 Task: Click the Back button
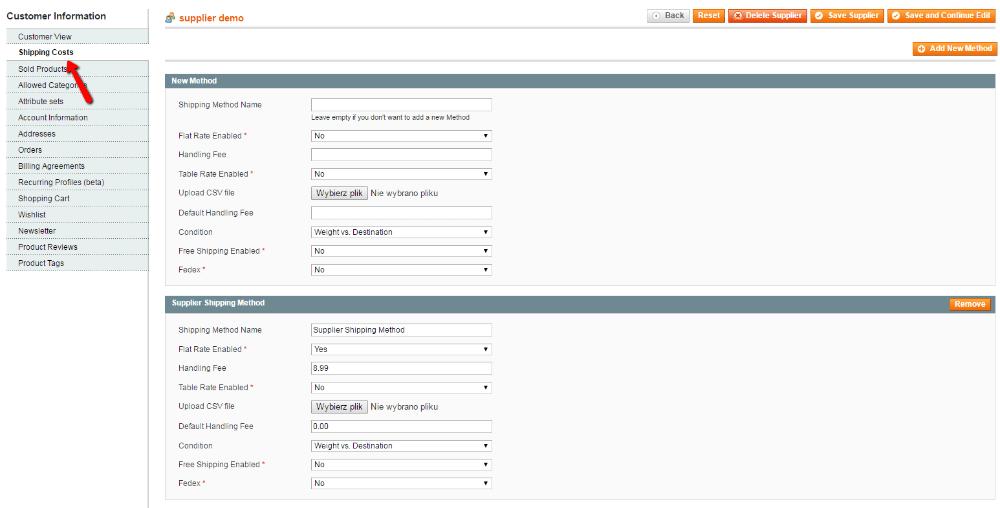668,16
